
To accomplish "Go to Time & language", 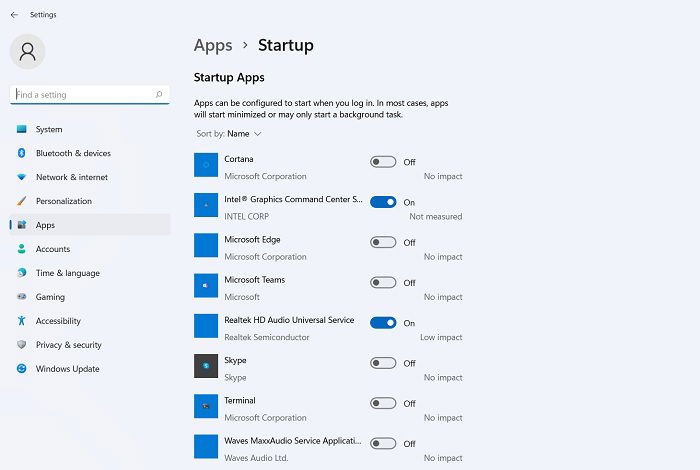I will tap(90, 273).
